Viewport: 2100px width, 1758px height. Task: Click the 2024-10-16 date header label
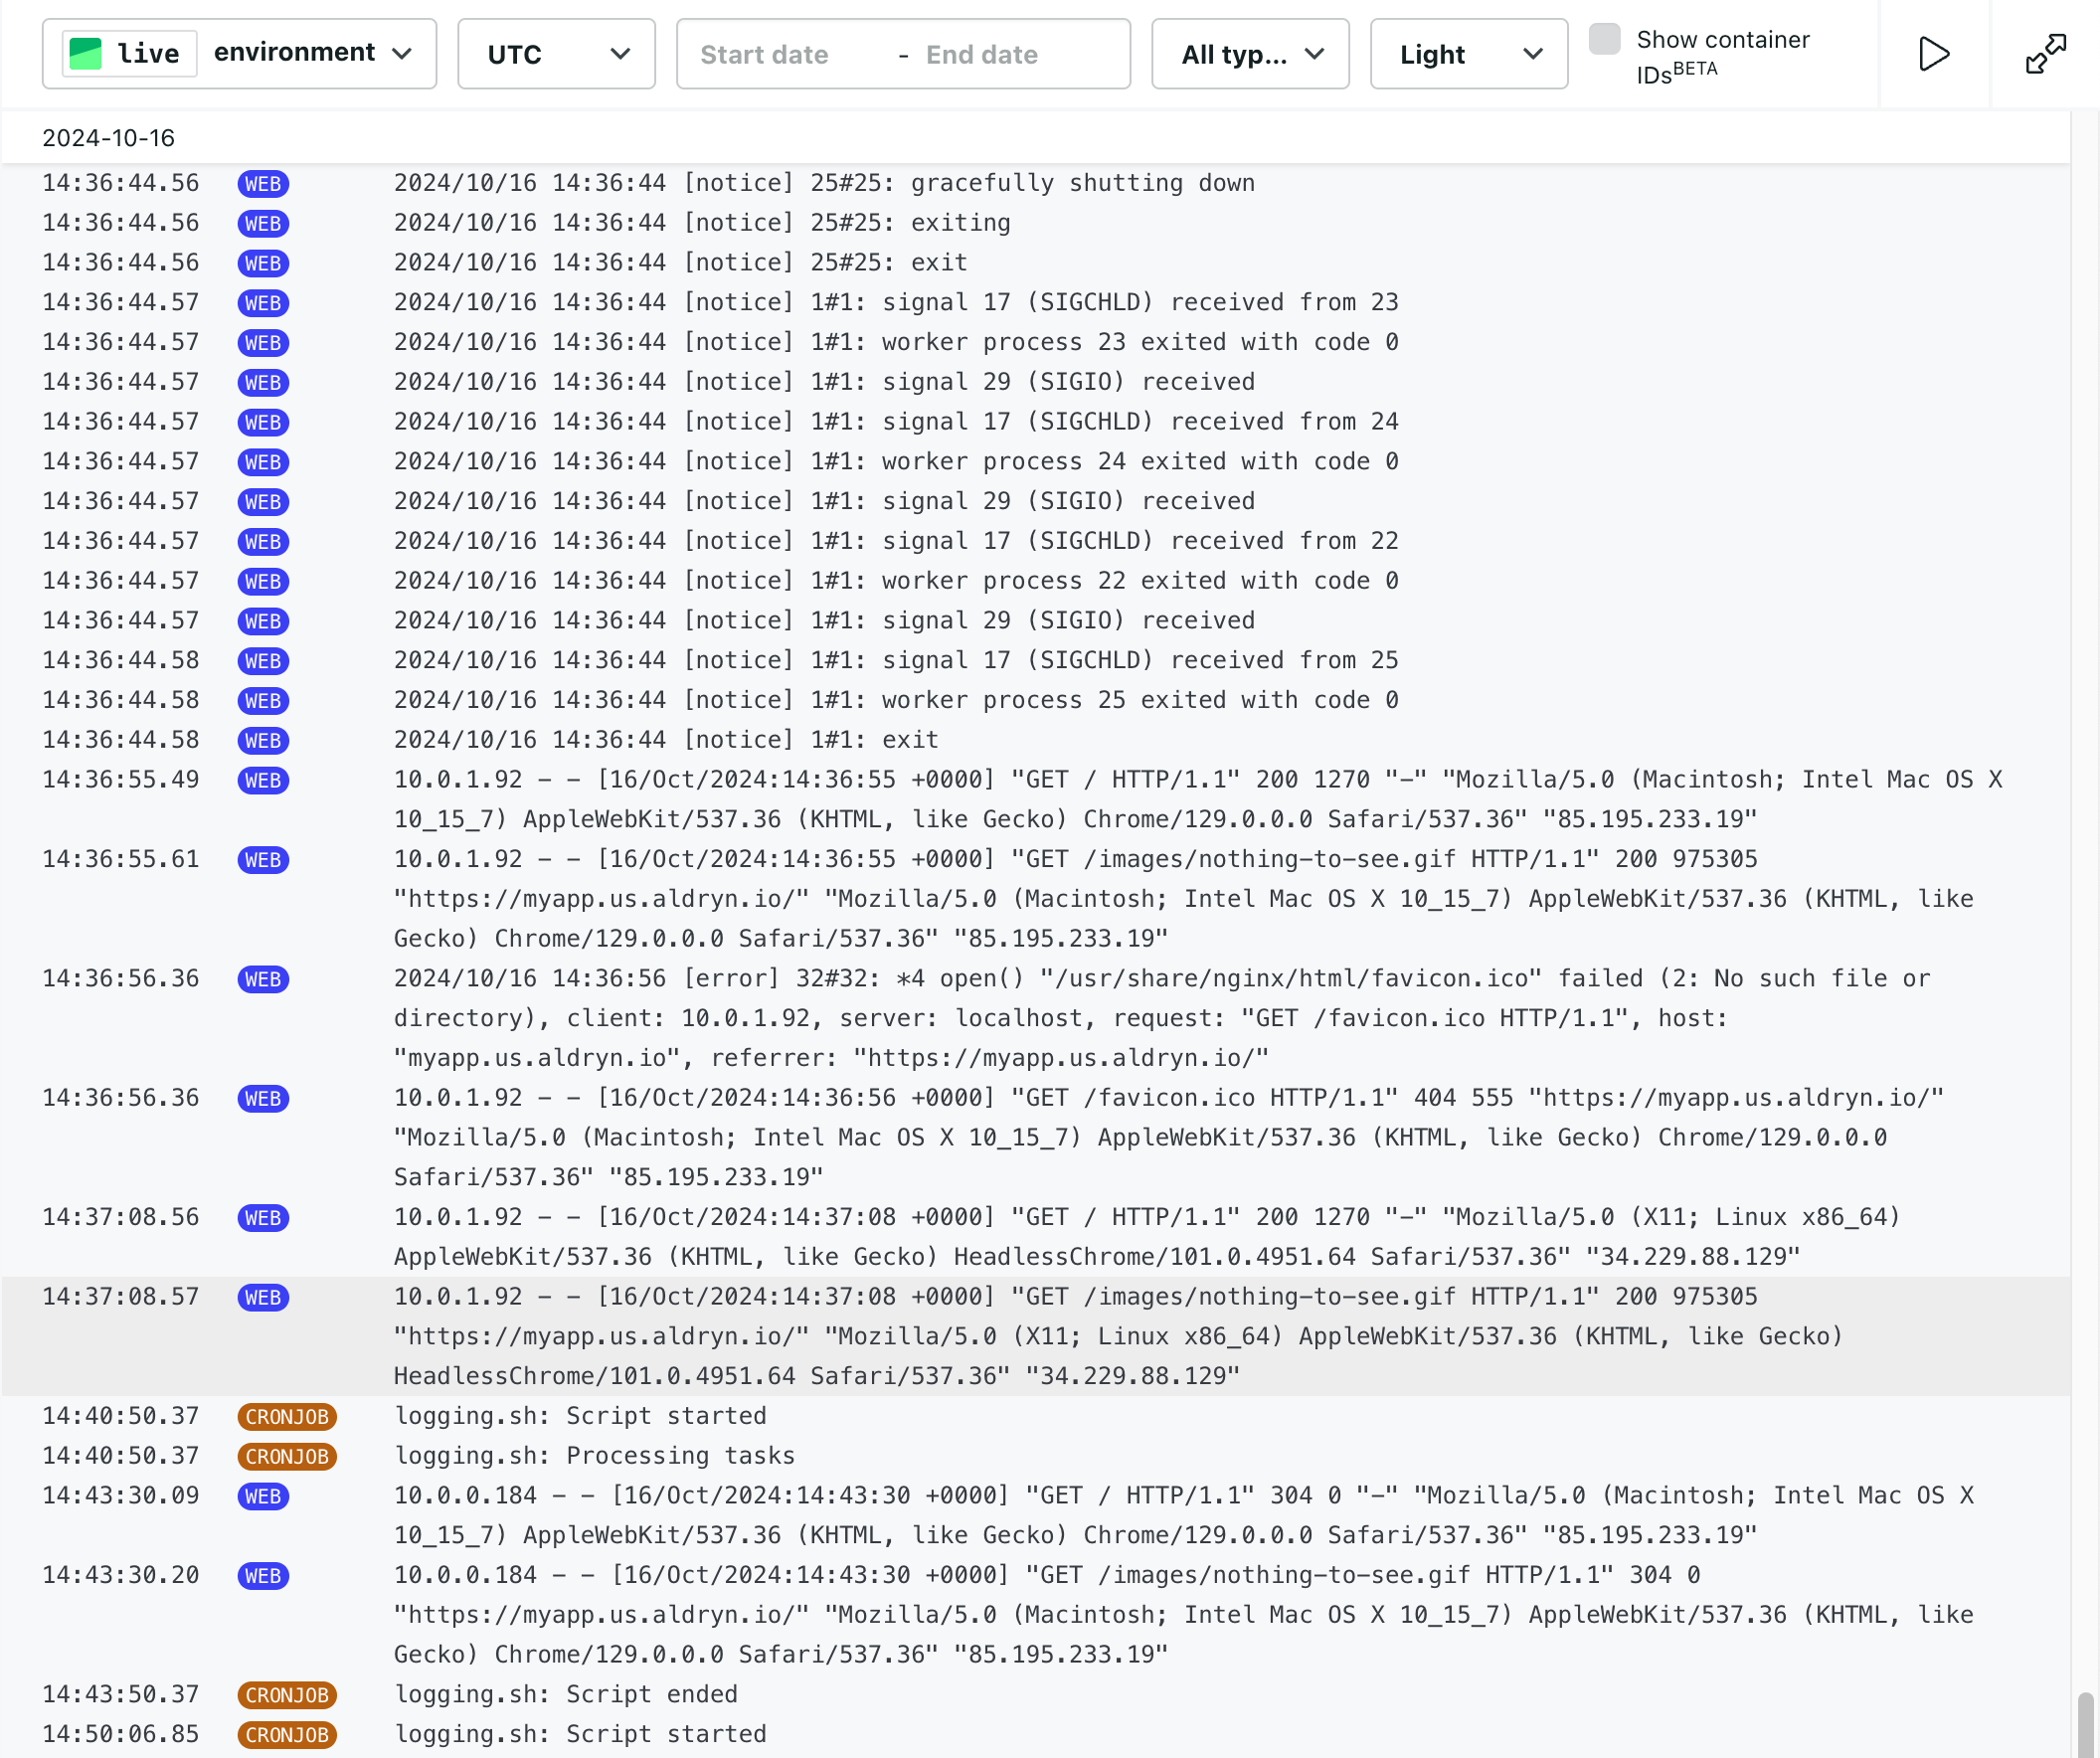click(x=106, y=138)
